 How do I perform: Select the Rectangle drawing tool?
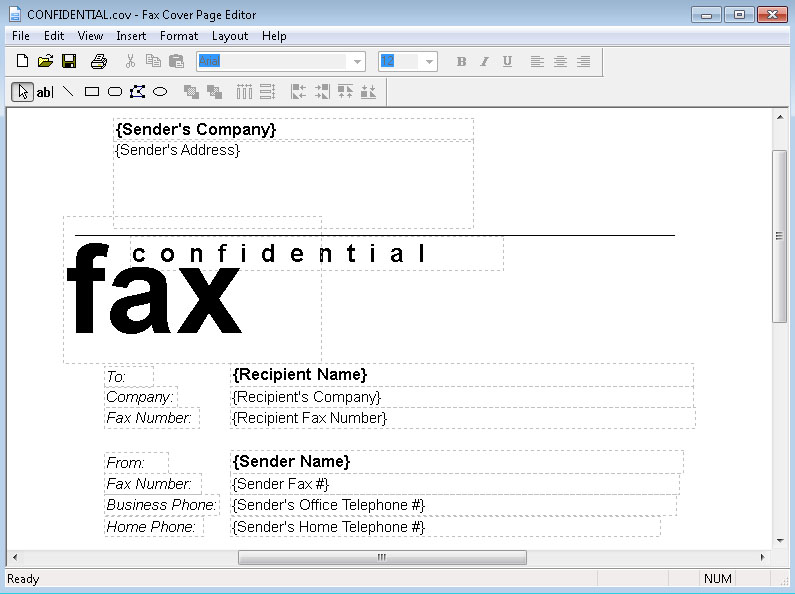coord(91,92)
